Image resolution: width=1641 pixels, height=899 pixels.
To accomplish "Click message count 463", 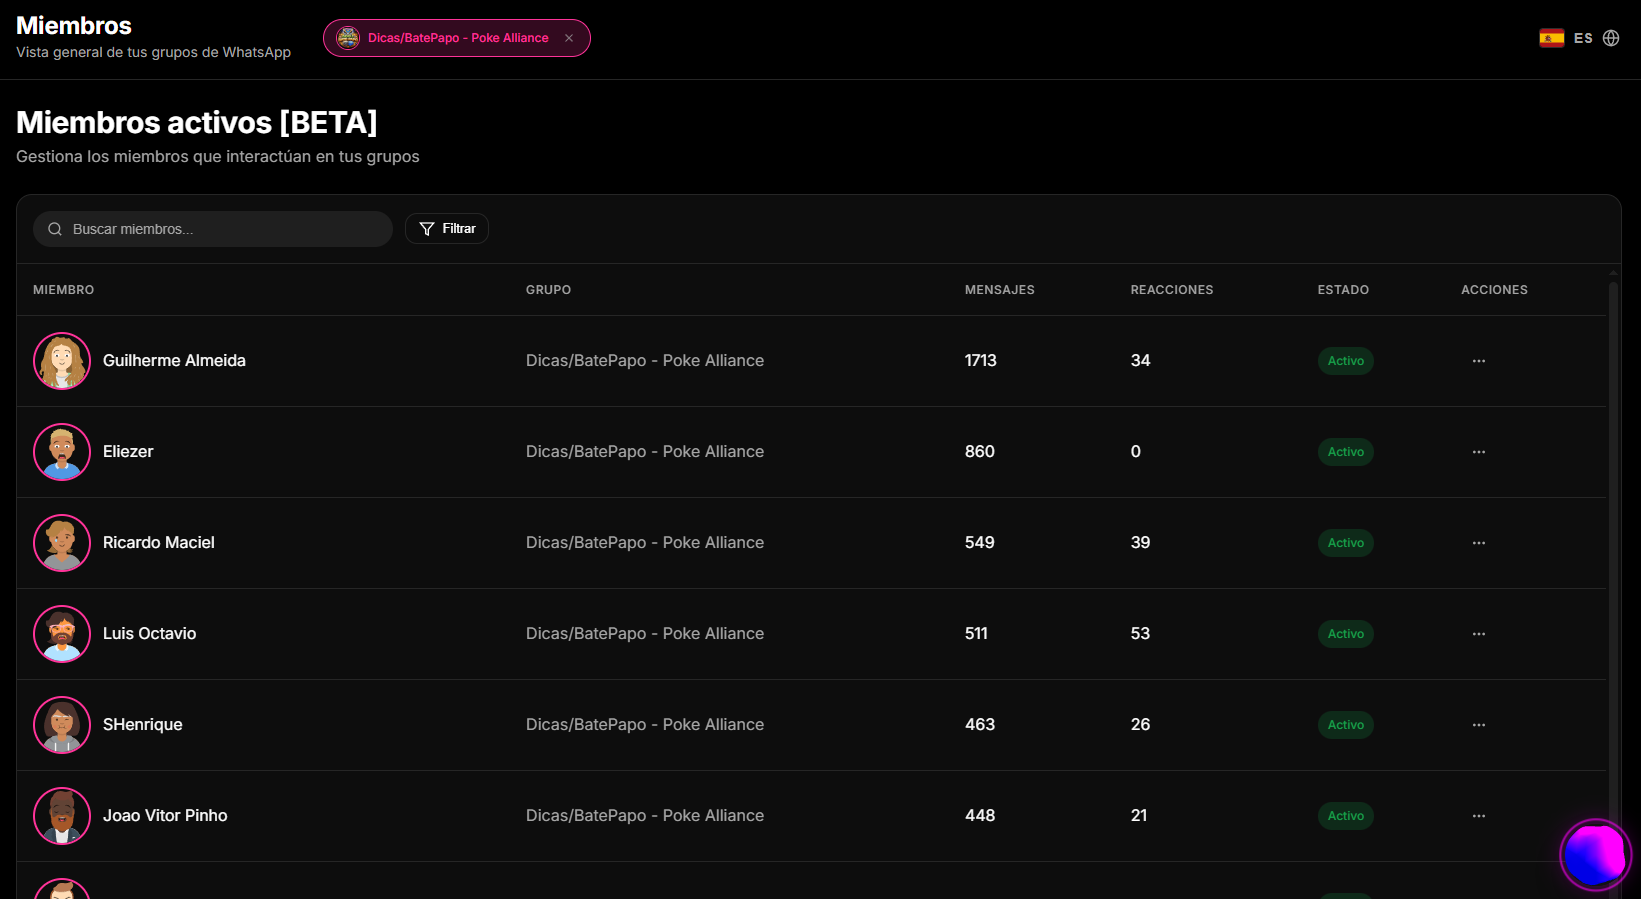I will (x=980, y=725).
